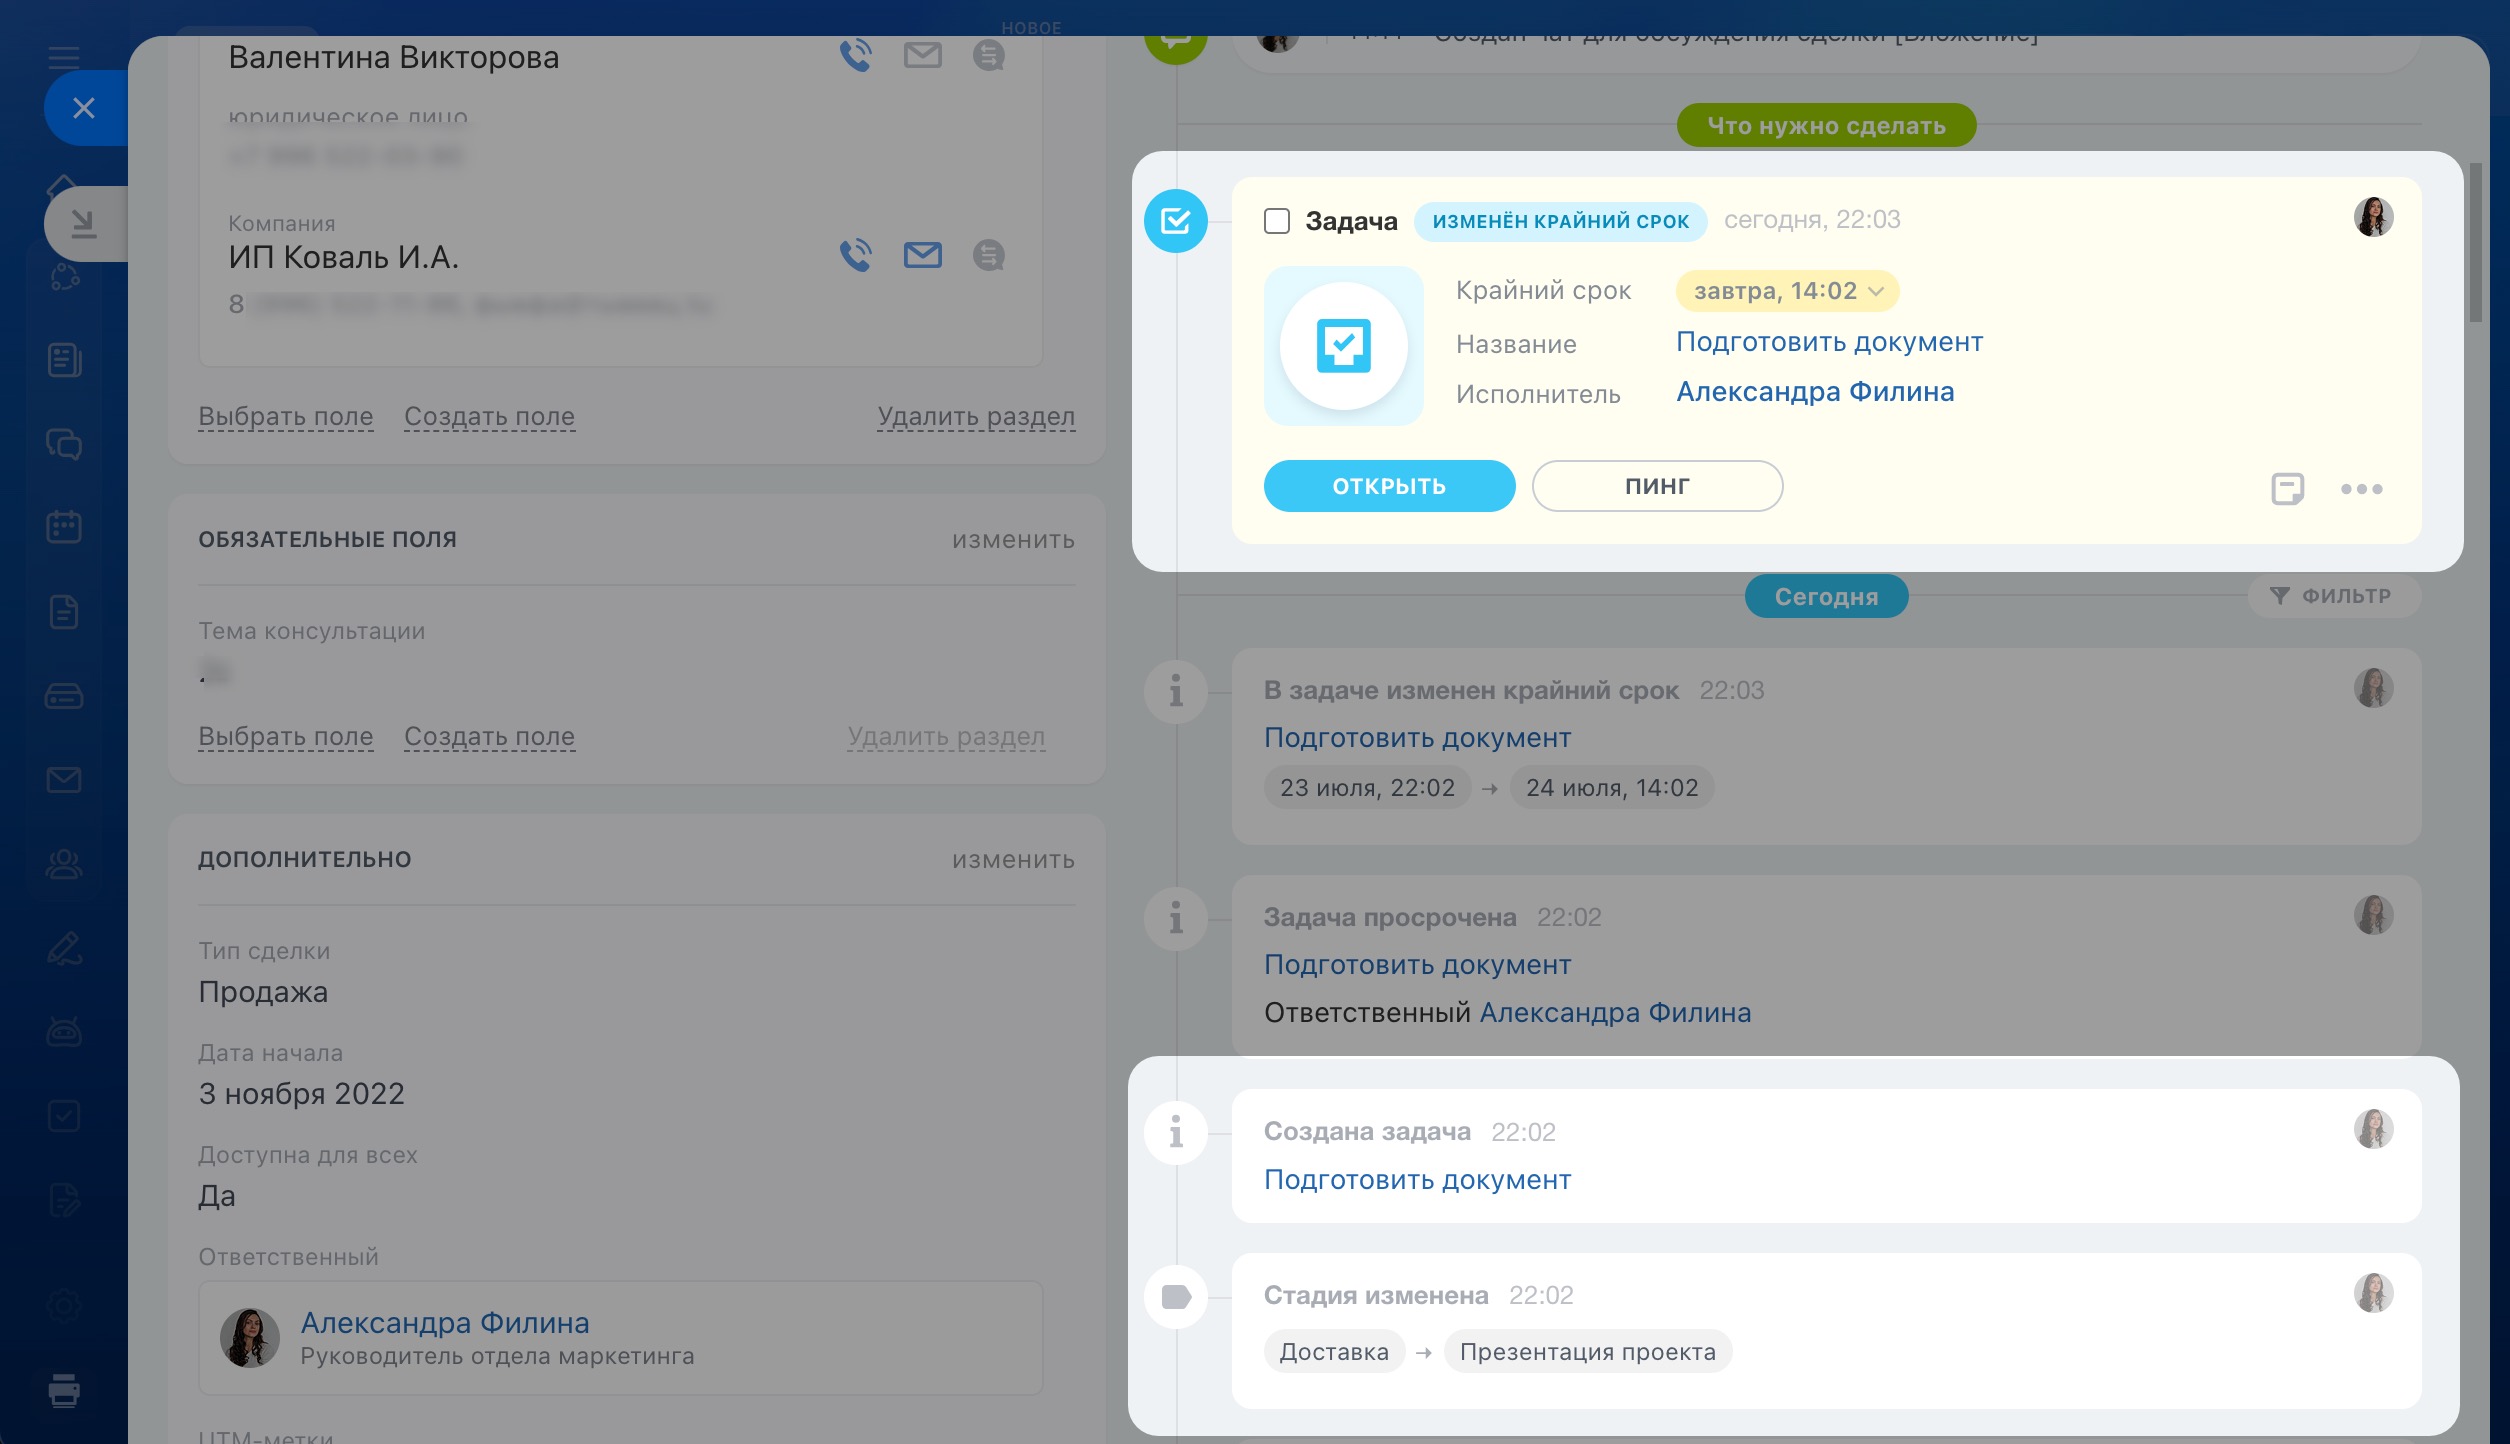The width and height of the screenshot is (2510, 1444).
Task: Click Удалить раздел in ОБЯЗАТЕЛЬНЫЕ ПОЛЯ section
Action: (946, 736)
